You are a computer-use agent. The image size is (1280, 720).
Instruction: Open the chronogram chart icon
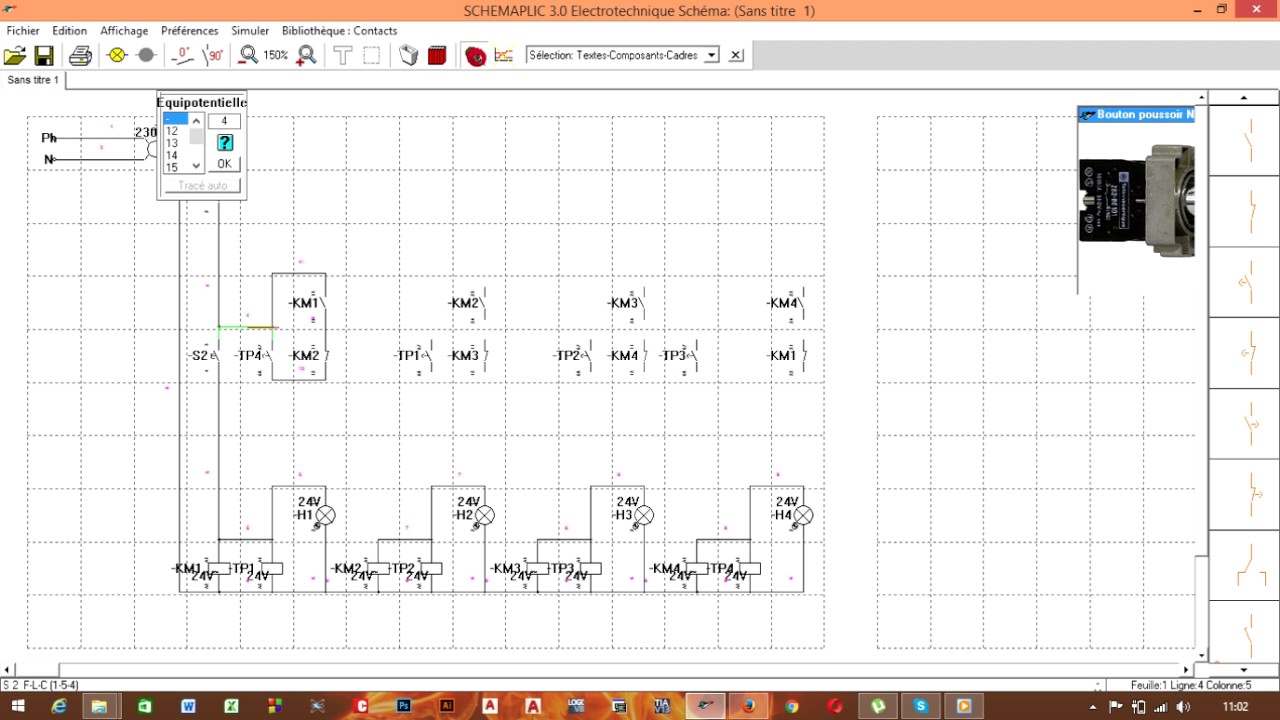[503, 55]
